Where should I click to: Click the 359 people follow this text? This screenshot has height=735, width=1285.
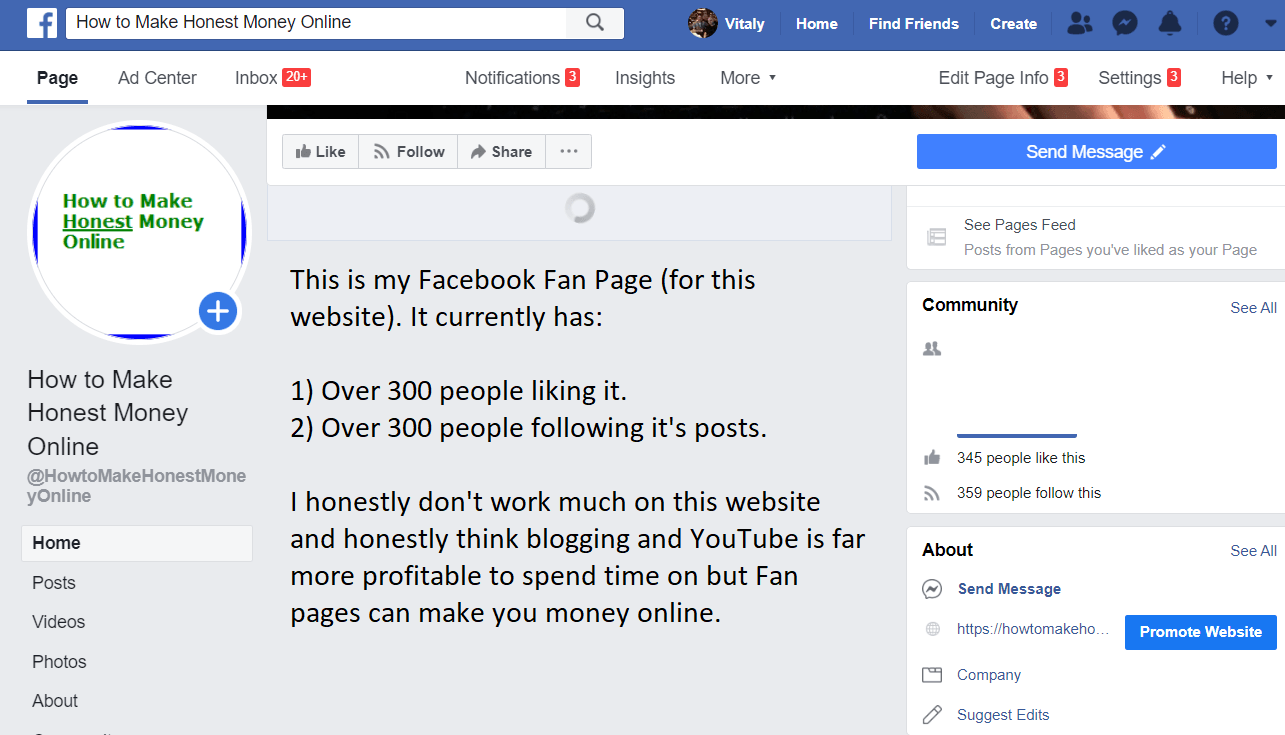click(x=1029, y=493)
